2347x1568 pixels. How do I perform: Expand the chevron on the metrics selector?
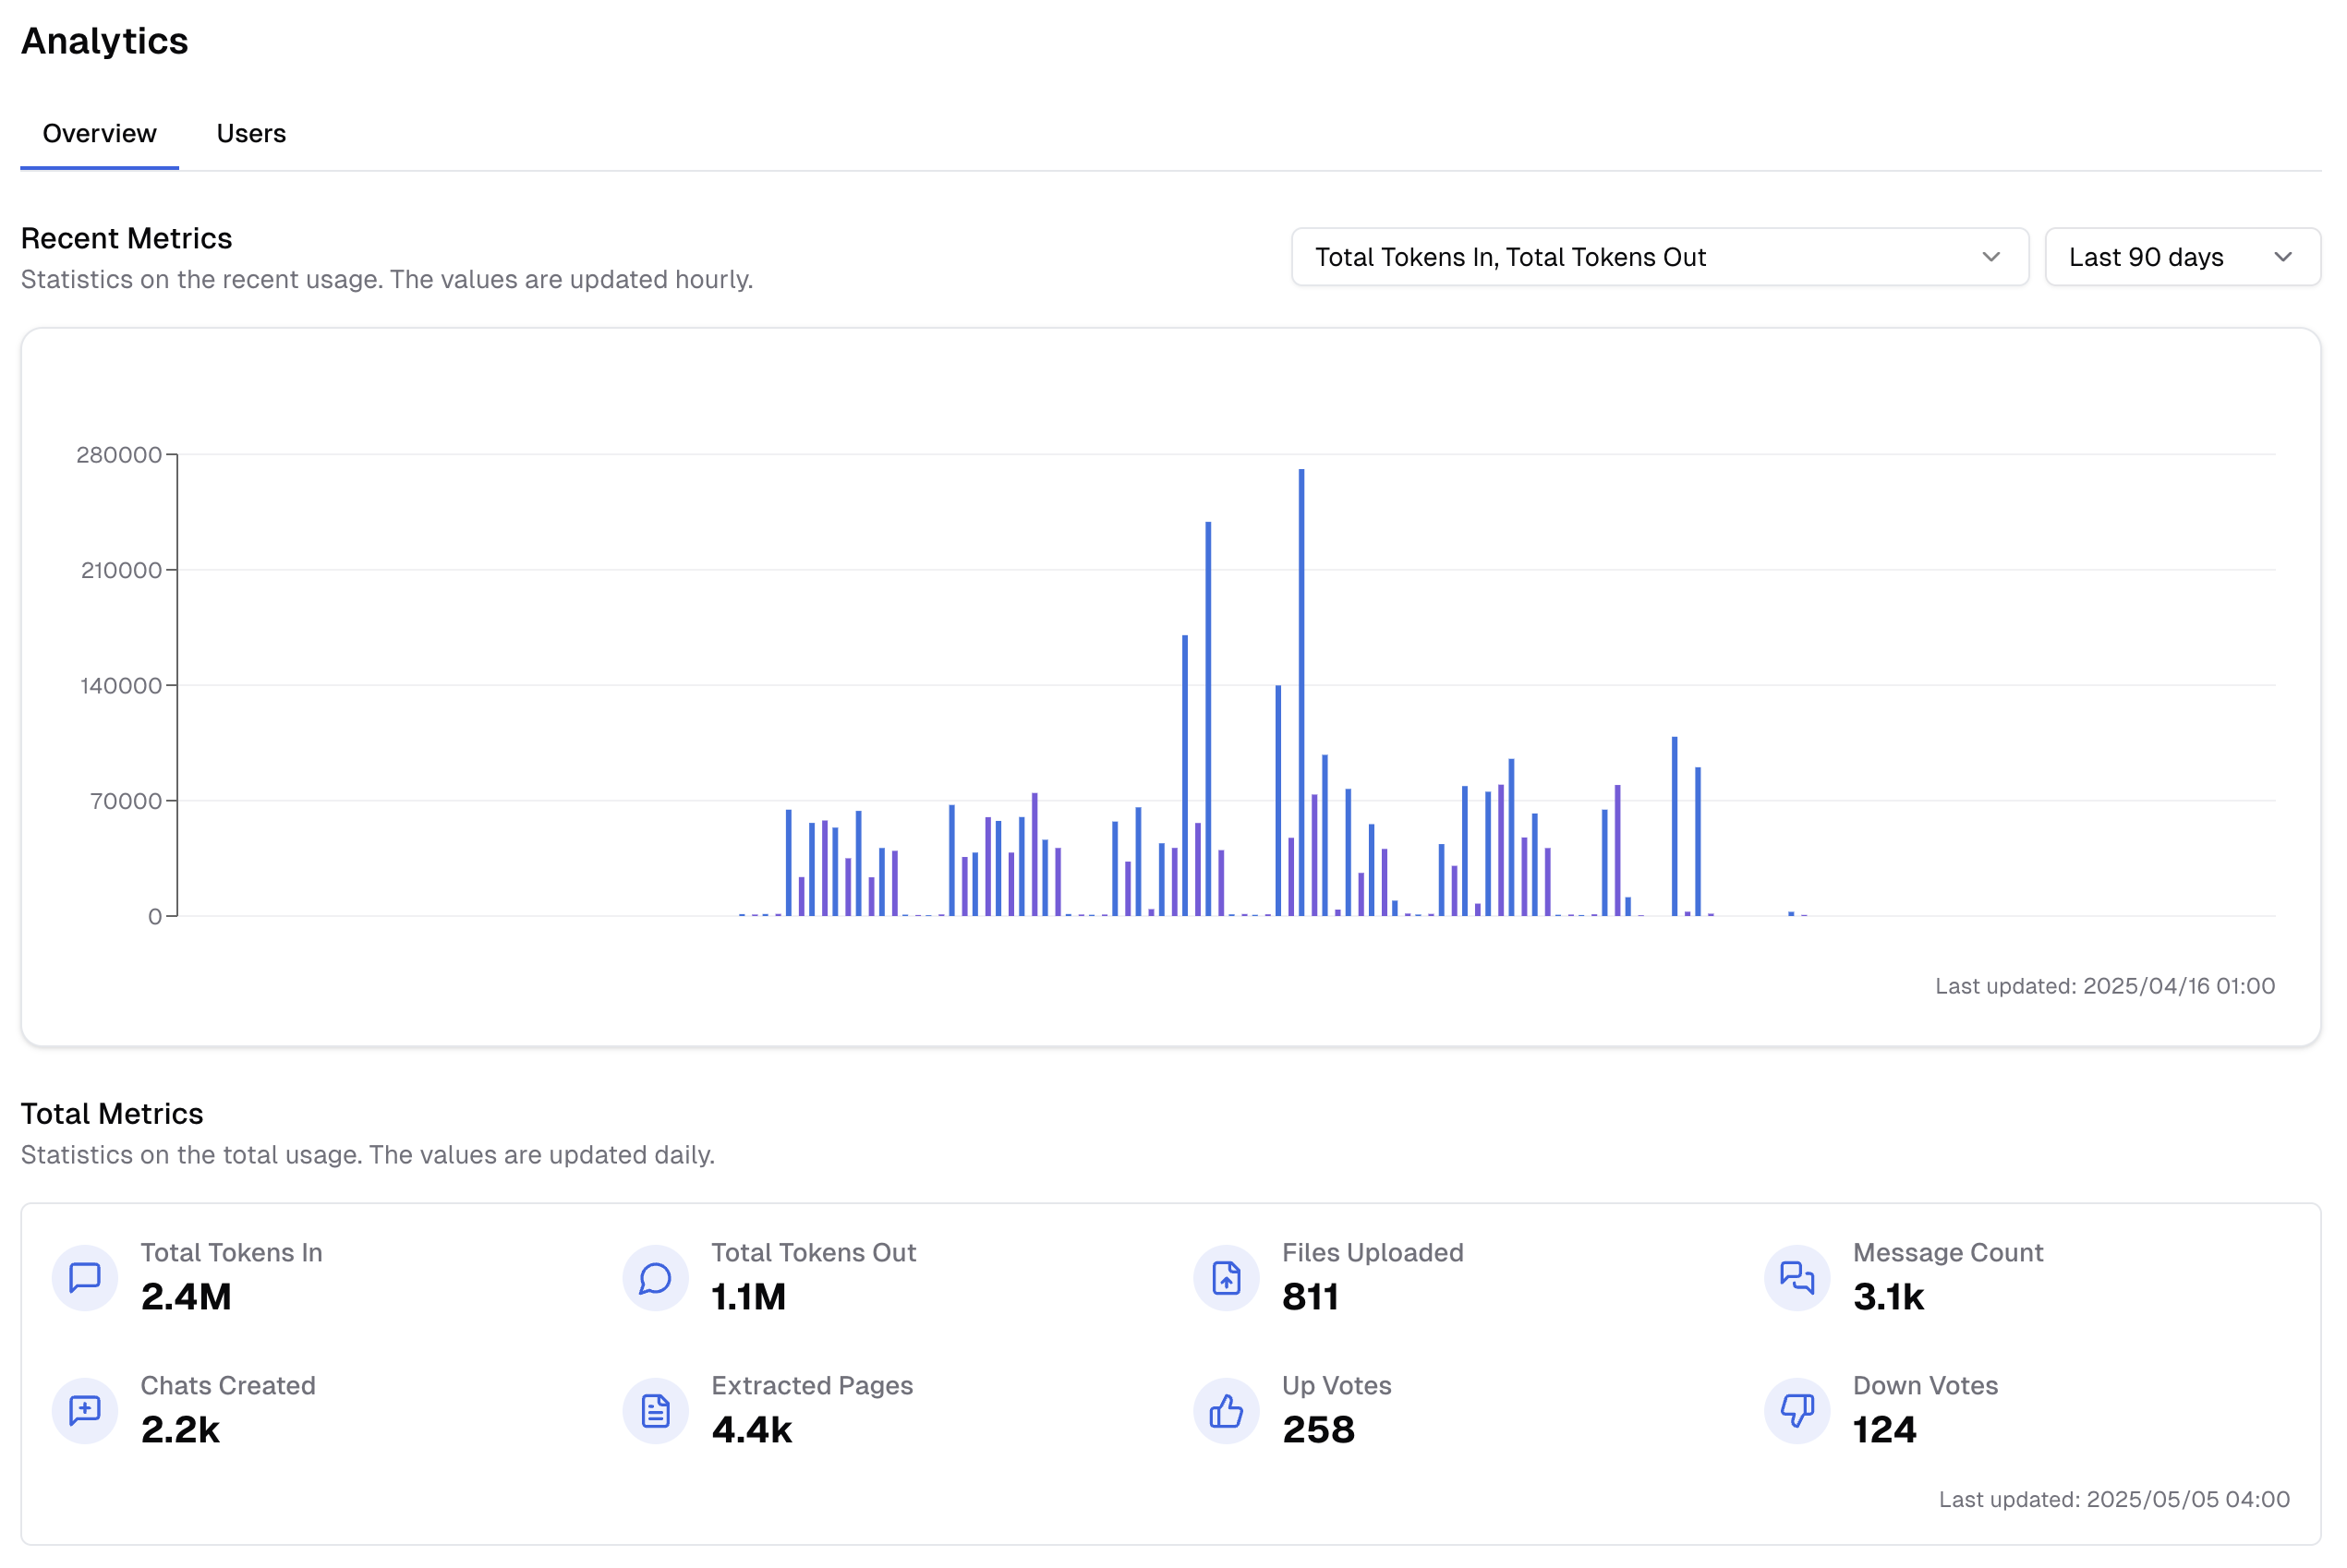(1992, 257)
